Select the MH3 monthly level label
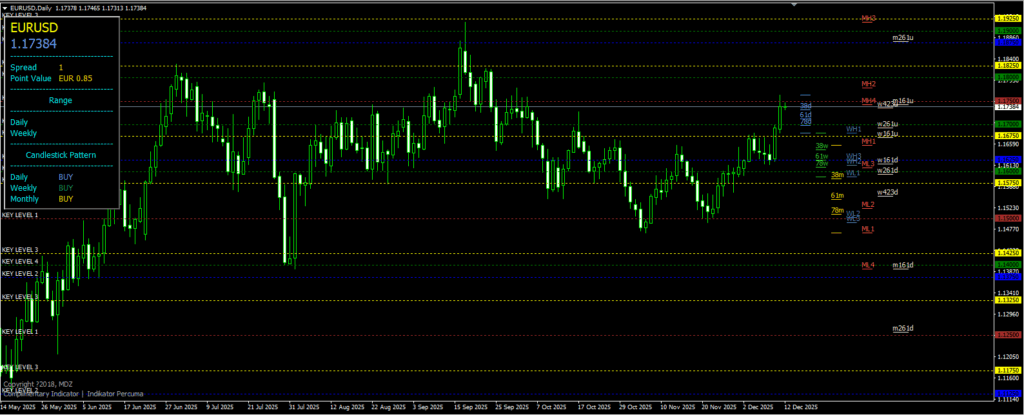The image size is (1024, 415). coord(868,18)
